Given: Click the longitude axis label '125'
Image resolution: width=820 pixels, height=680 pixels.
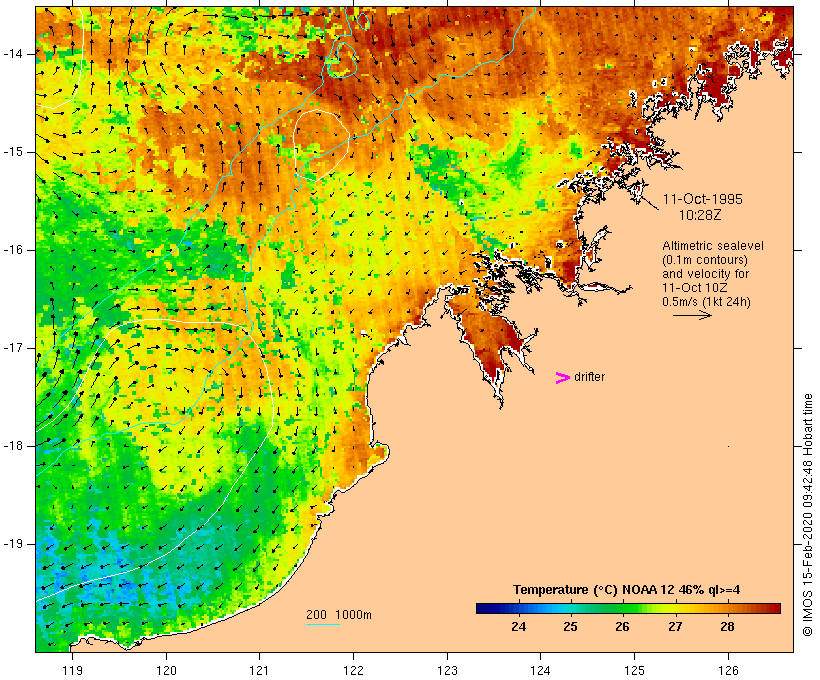Looking at the screenshot, I should tap(634, 670).
